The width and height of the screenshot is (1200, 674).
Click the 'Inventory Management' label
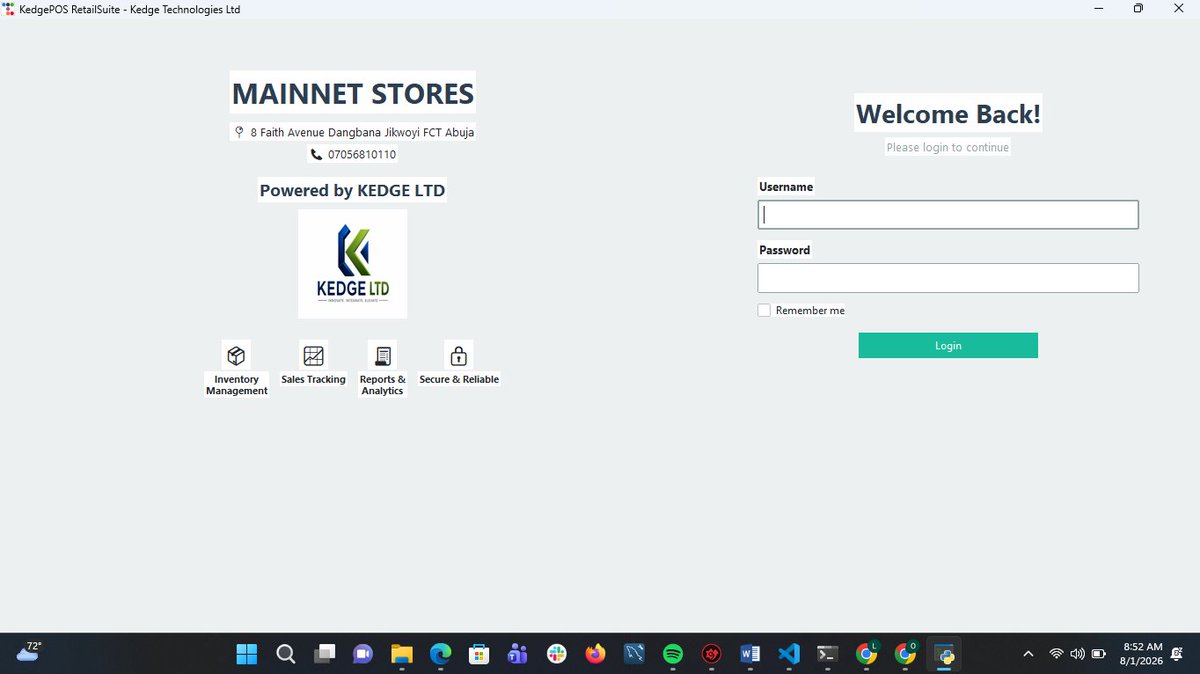pos(237,385)
